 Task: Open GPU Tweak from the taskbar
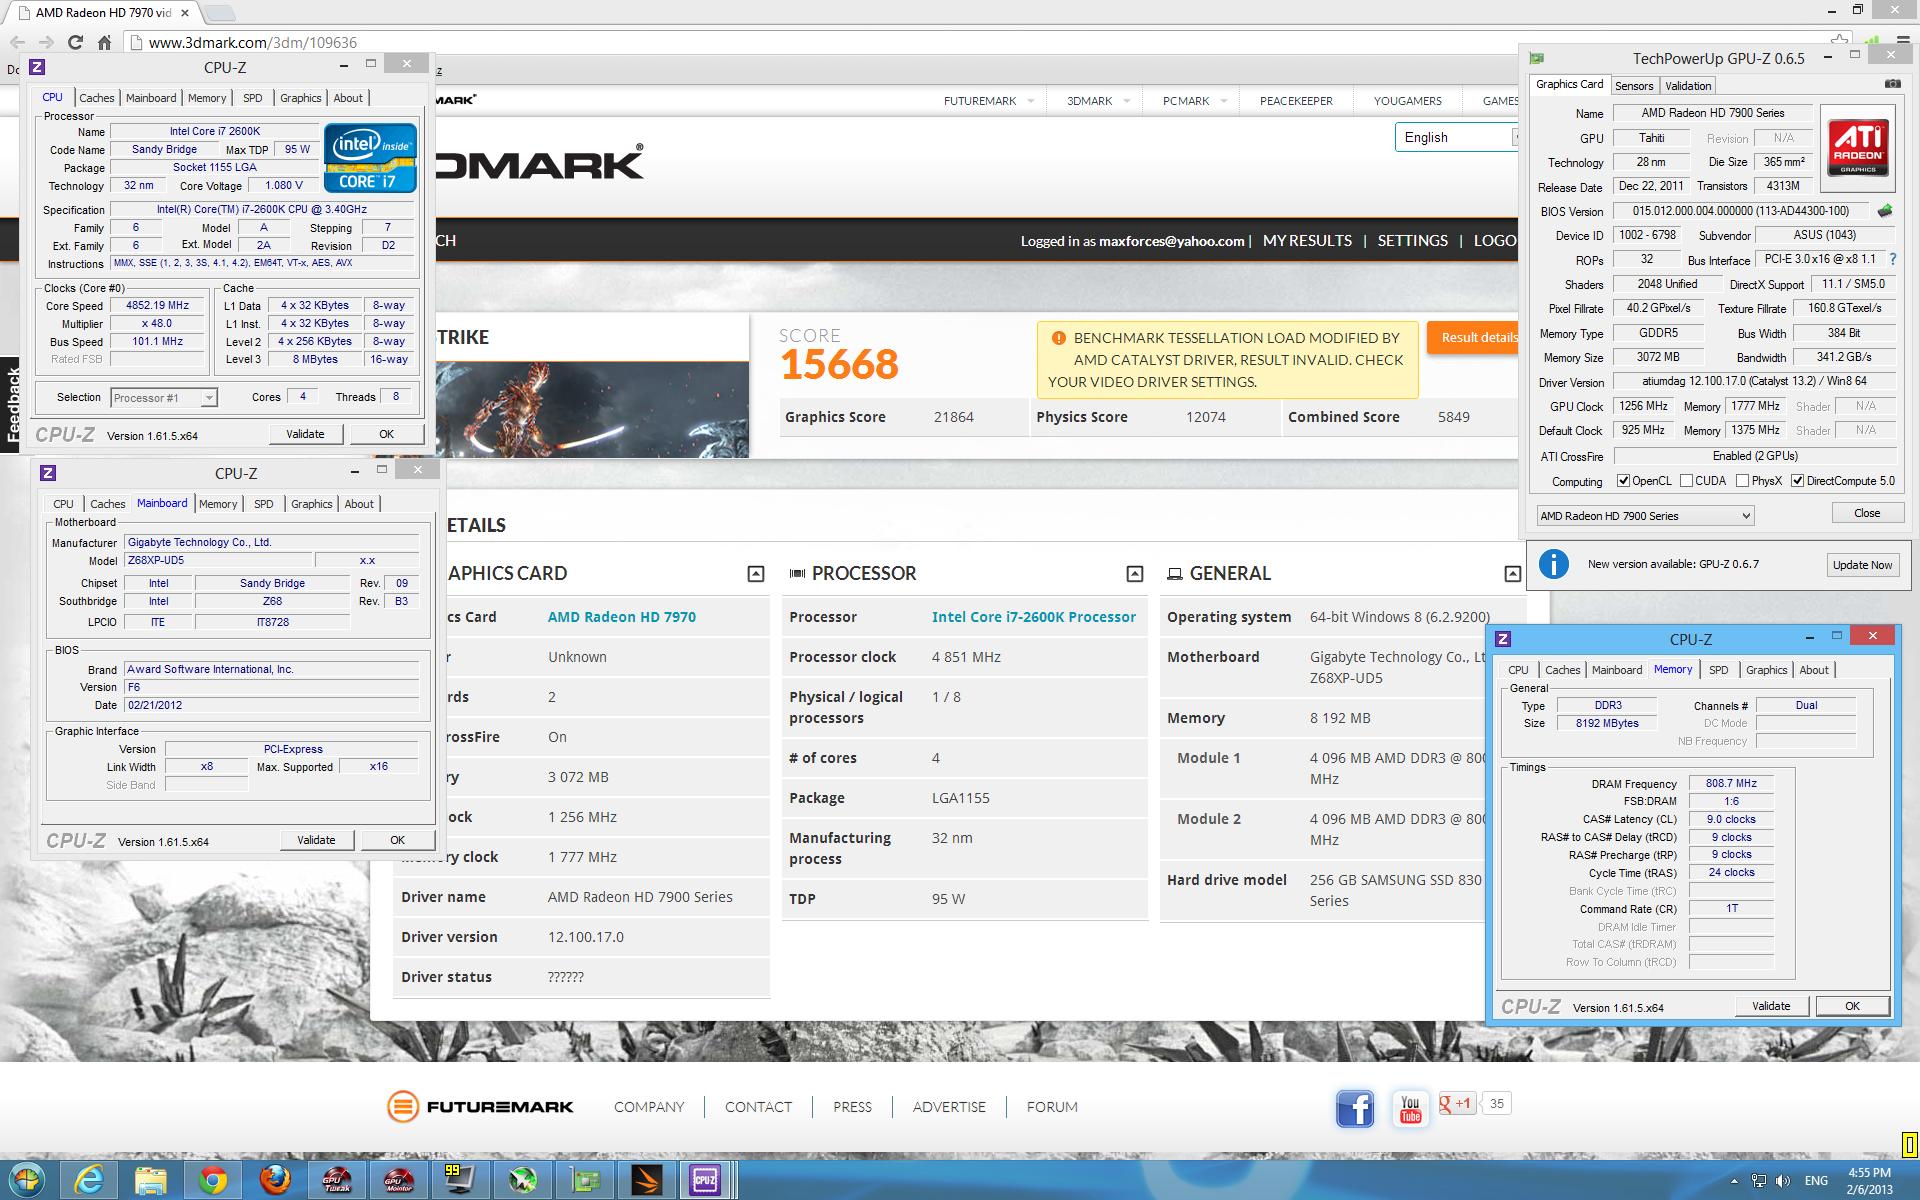pos(336,1180)
